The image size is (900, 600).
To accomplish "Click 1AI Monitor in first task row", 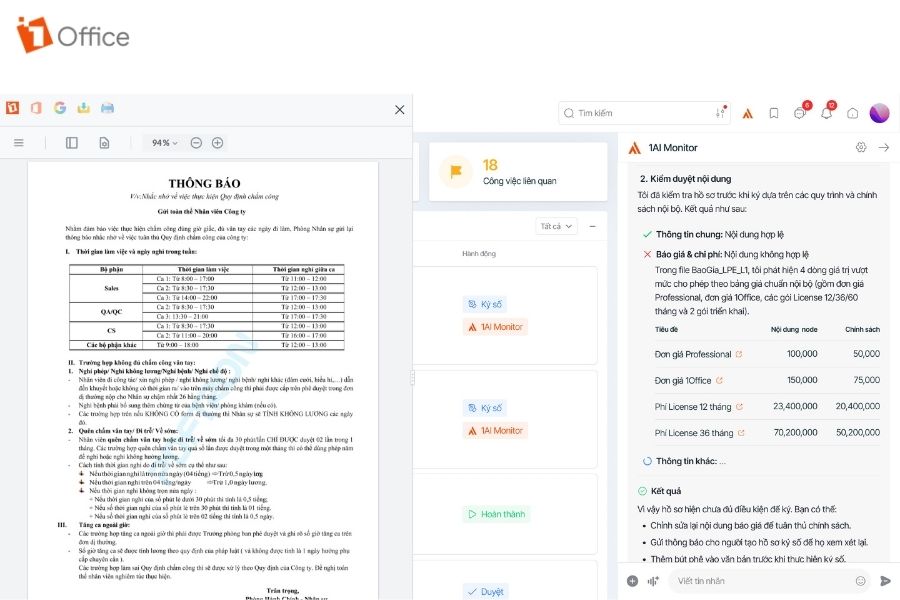I will pos(495,327).
